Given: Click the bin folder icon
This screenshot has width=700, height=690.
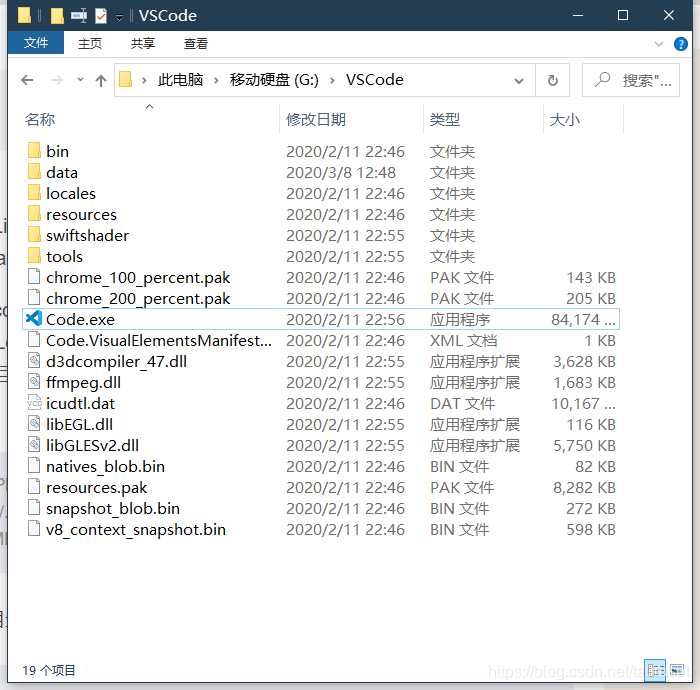Looking at the screenshot, I should click(x=34, y=151).
